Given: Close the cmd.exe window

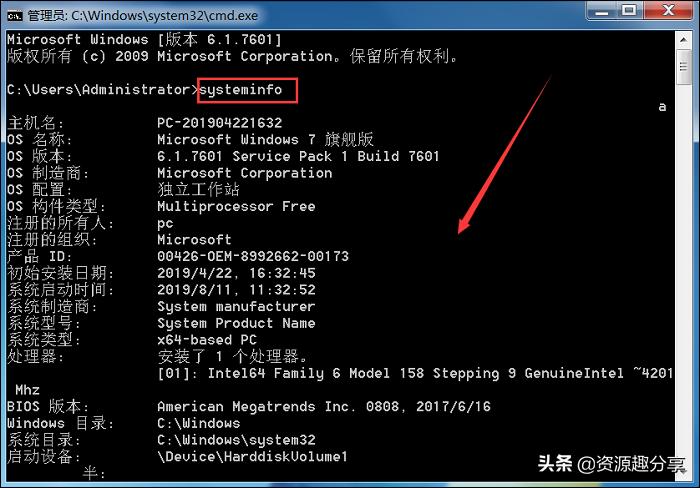Looking at the screenshot, I should click(665, 10).
